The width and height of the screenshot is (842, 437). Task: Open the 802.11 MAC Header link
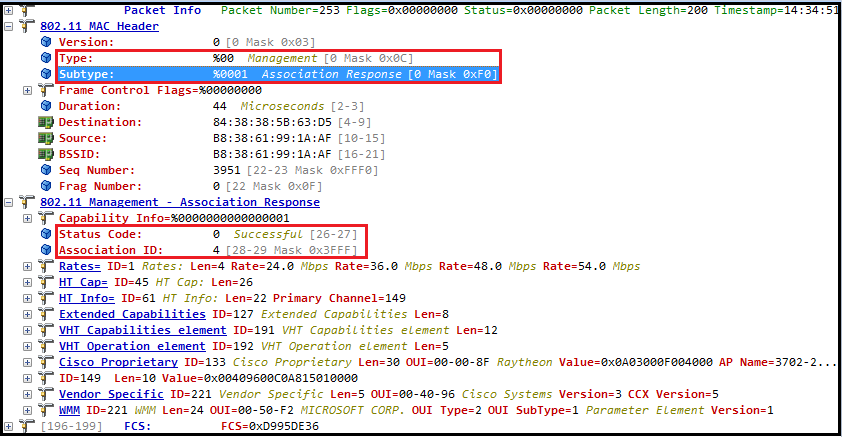99,26
